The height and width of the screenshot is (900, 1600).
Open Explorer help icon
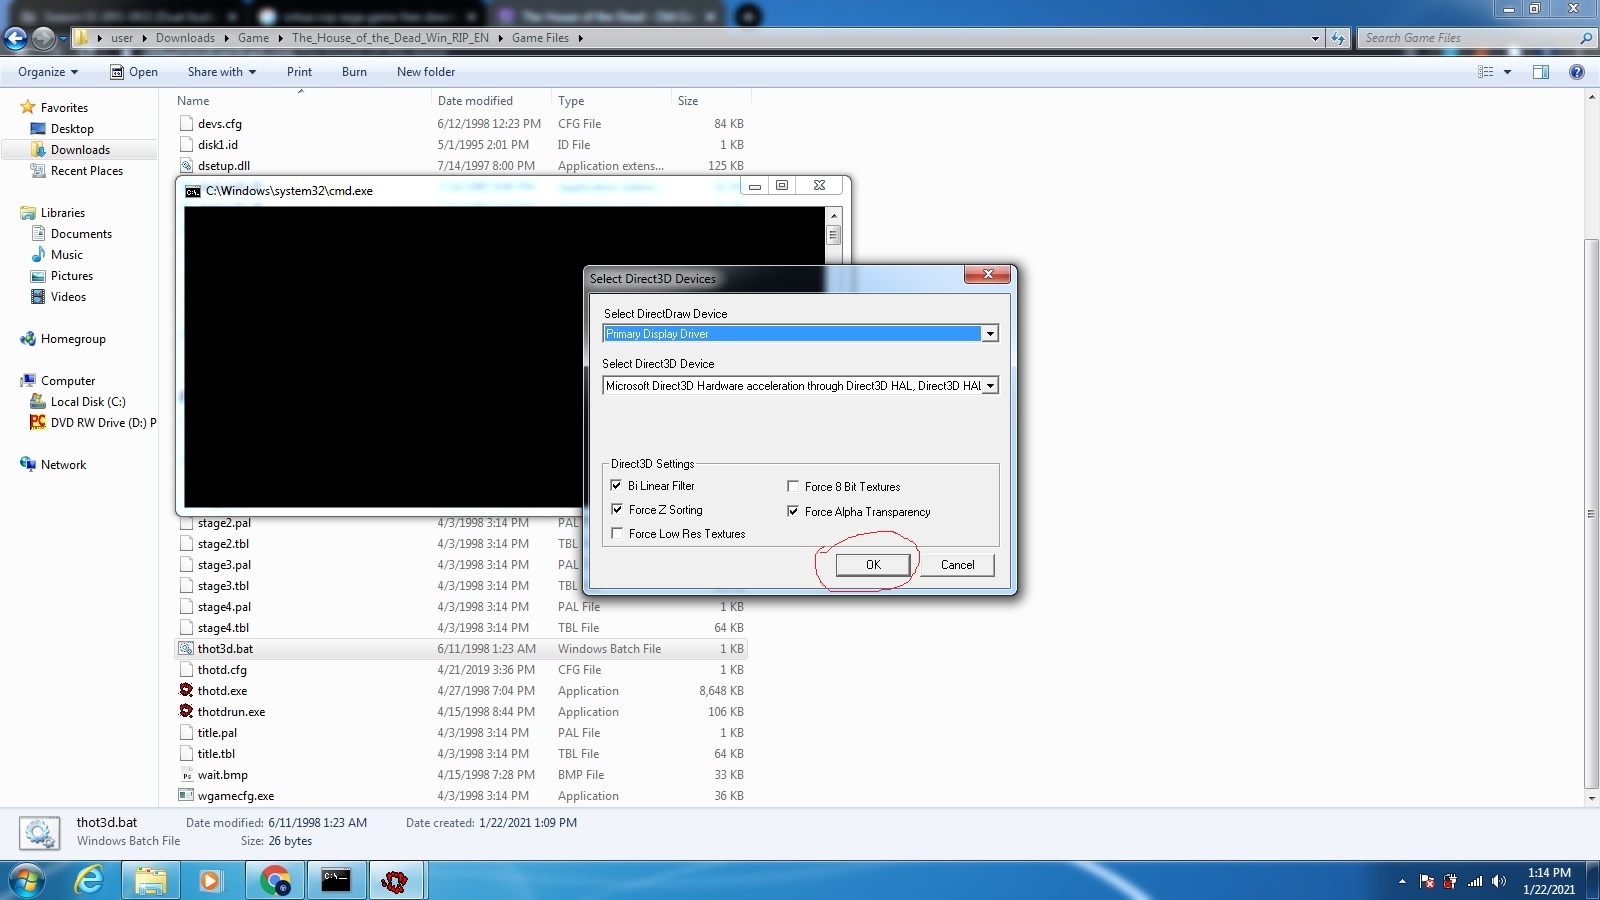click(x=1577, y=72)
